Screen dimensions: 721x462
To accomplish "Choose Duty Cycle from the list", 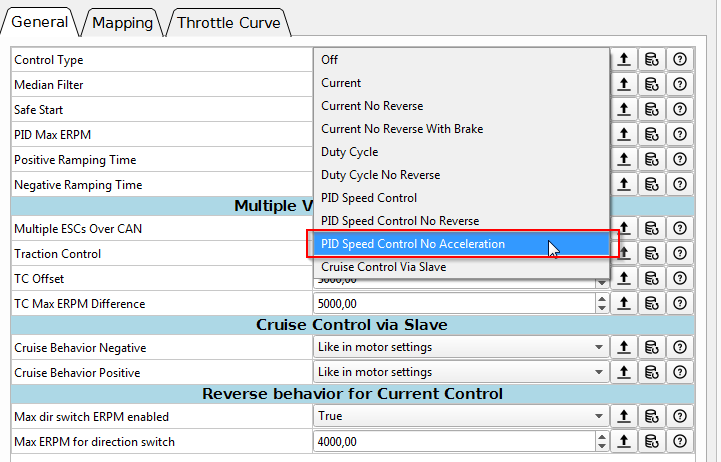I will coord(350,152).
